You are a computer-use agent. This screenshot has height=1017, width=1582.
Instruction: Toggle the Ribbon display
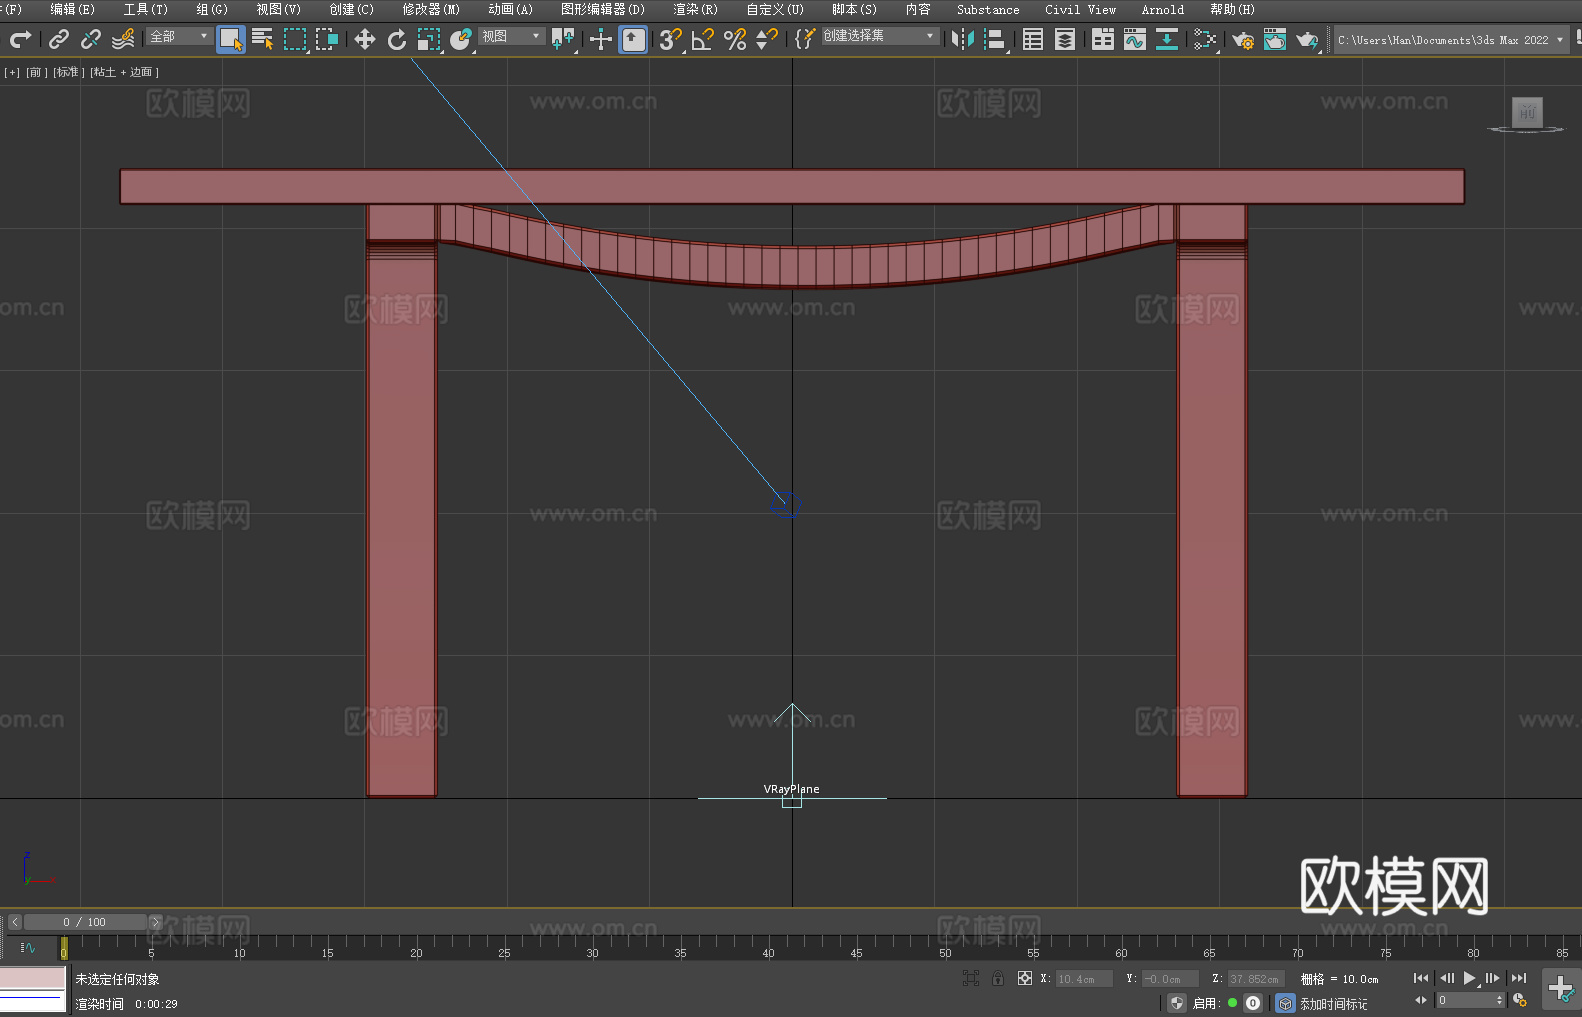(1103, 39)
